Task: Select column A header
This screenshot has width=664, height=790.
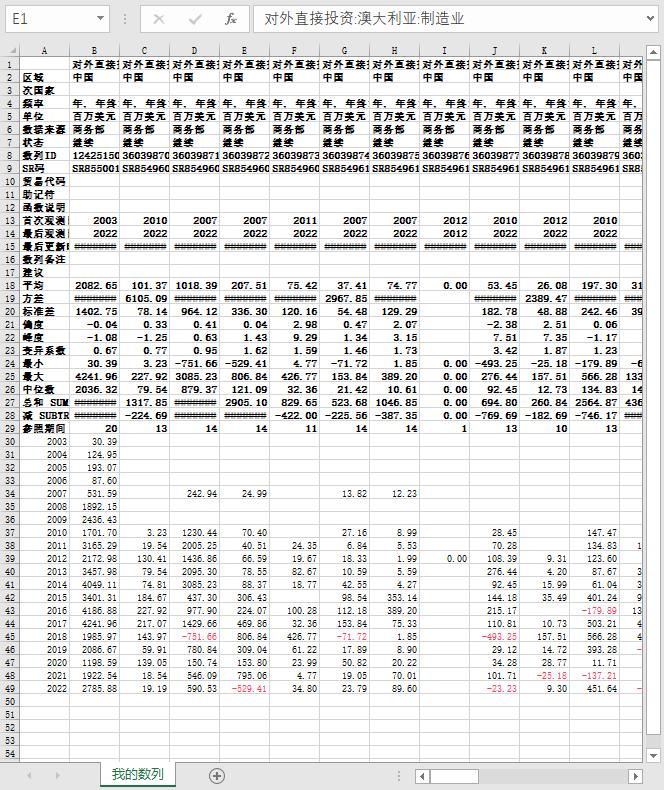Action: point(44,50)
